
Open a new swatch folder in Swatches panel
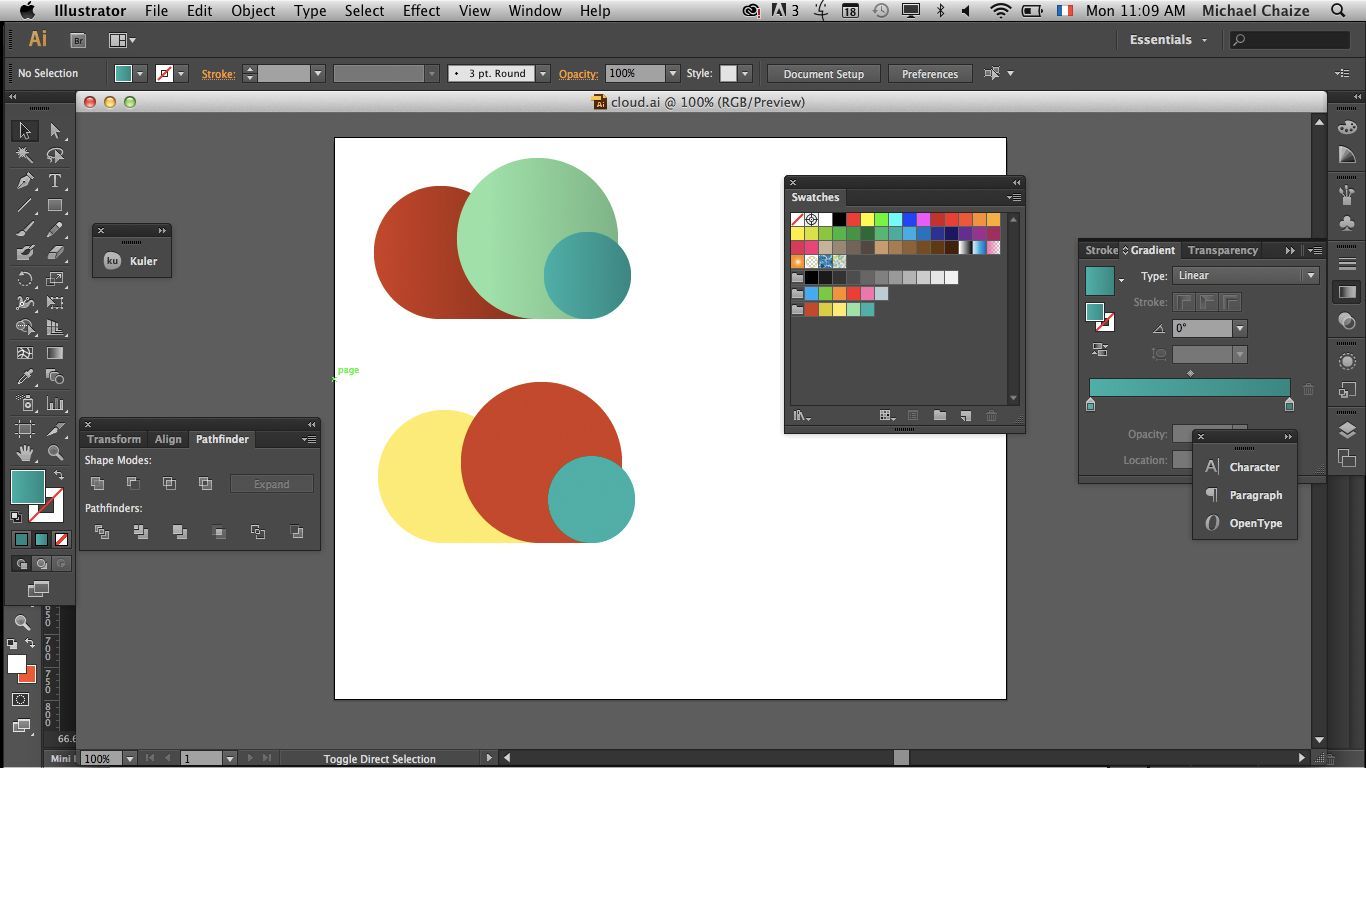(941, 415)
